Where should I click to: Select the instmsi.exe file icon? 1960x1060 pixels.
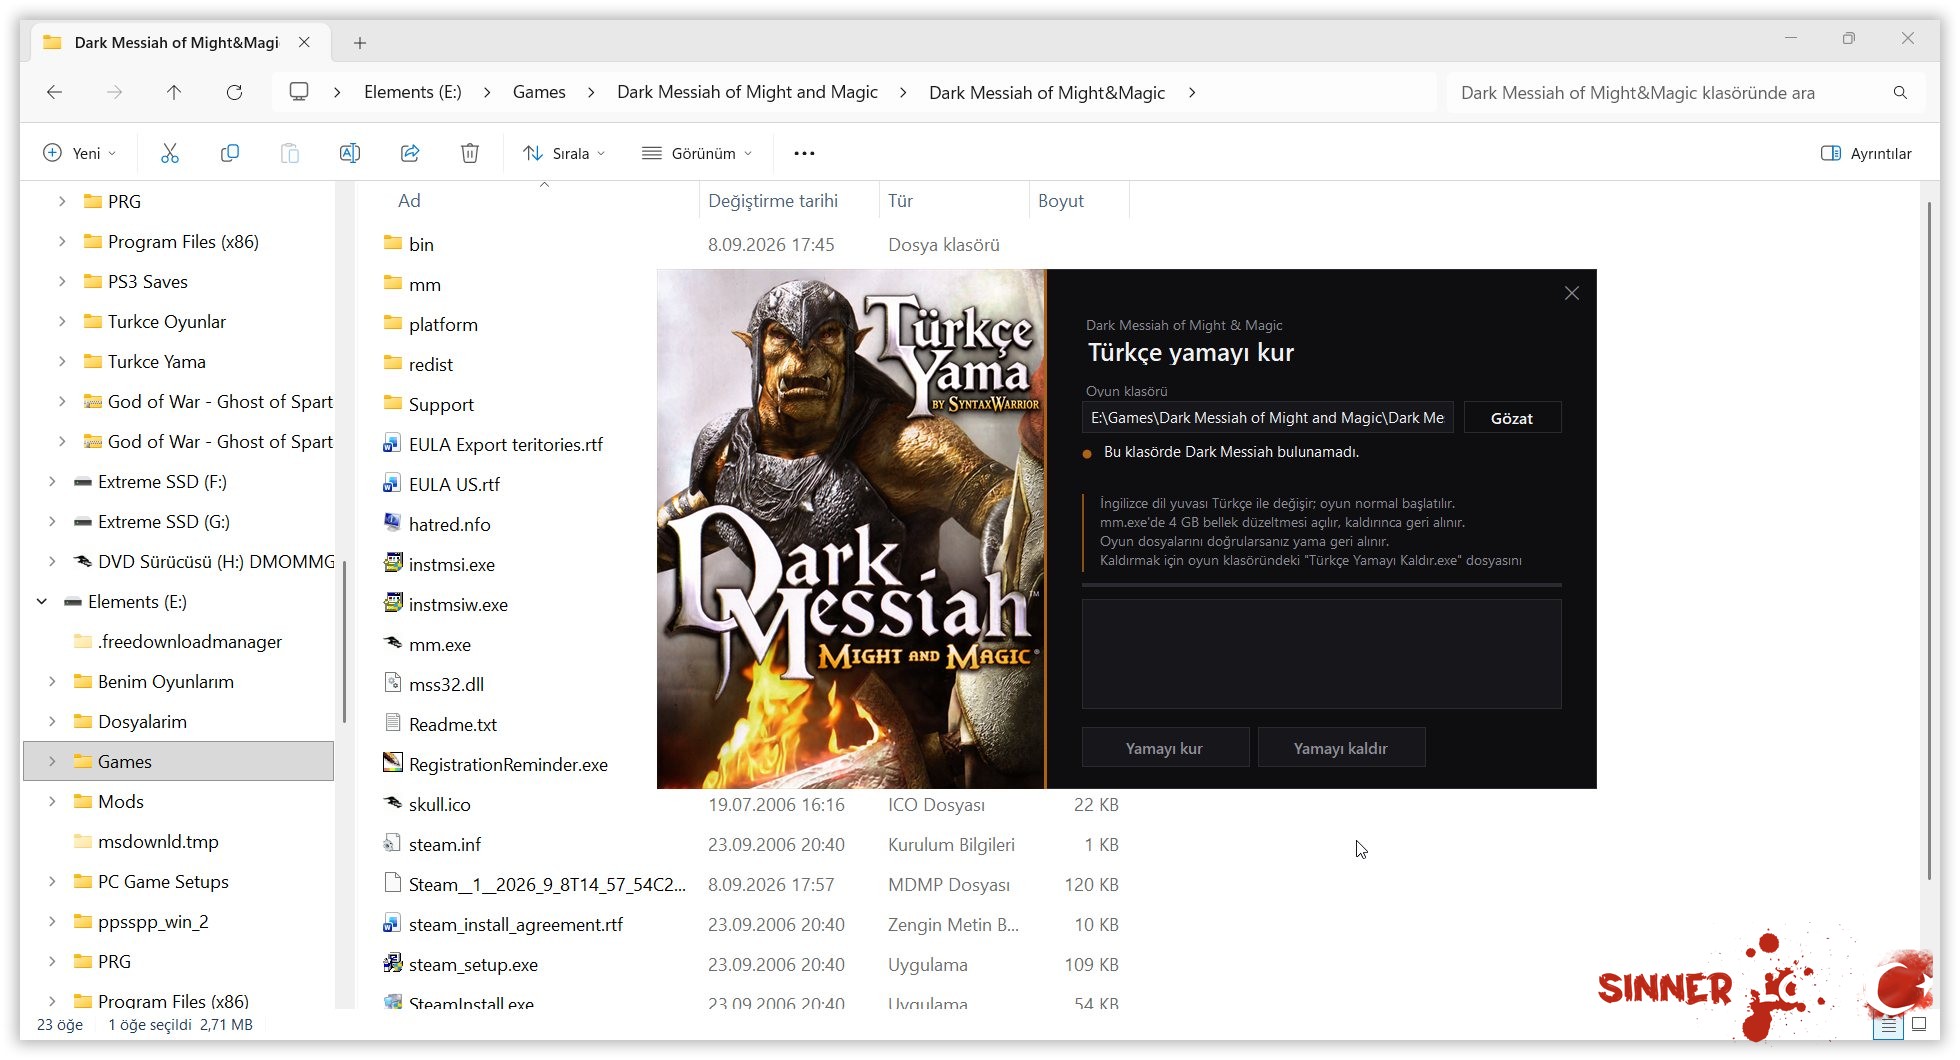pyautogui.click(x=393, y=564)
